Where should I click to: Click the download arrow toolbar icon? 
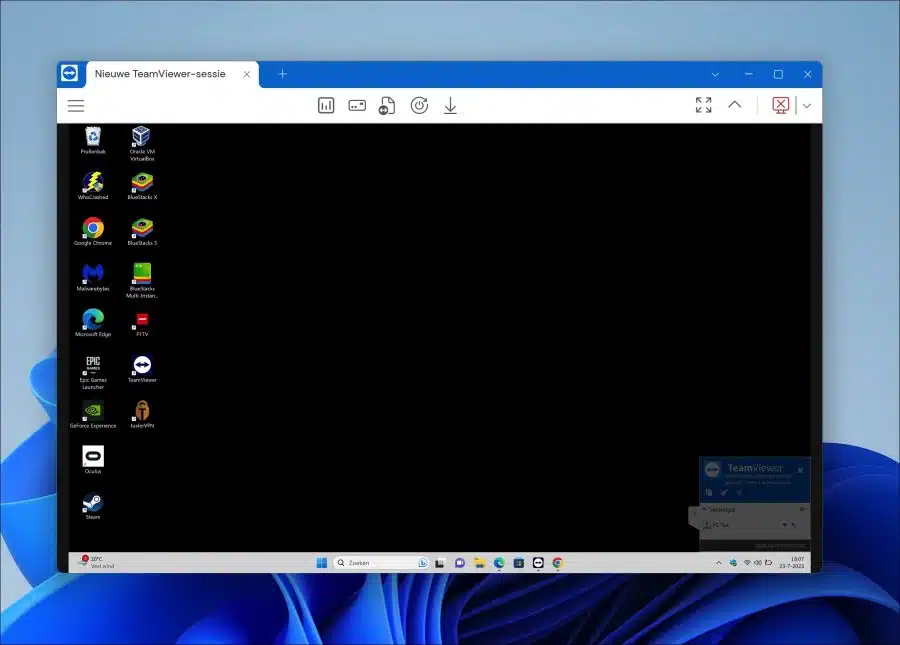tap(451, 106)
